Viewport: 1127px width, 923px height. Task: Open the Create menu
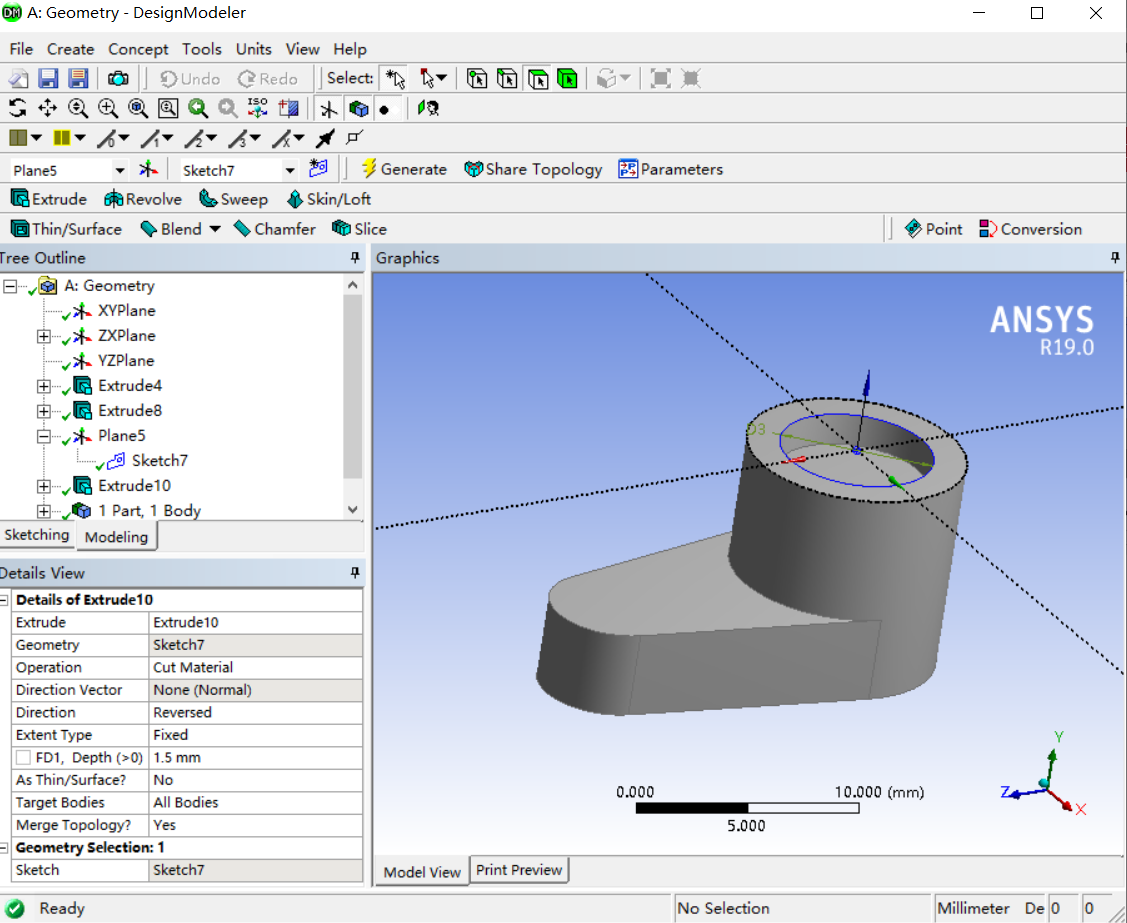pyautogui.click(x=70, y=49)
